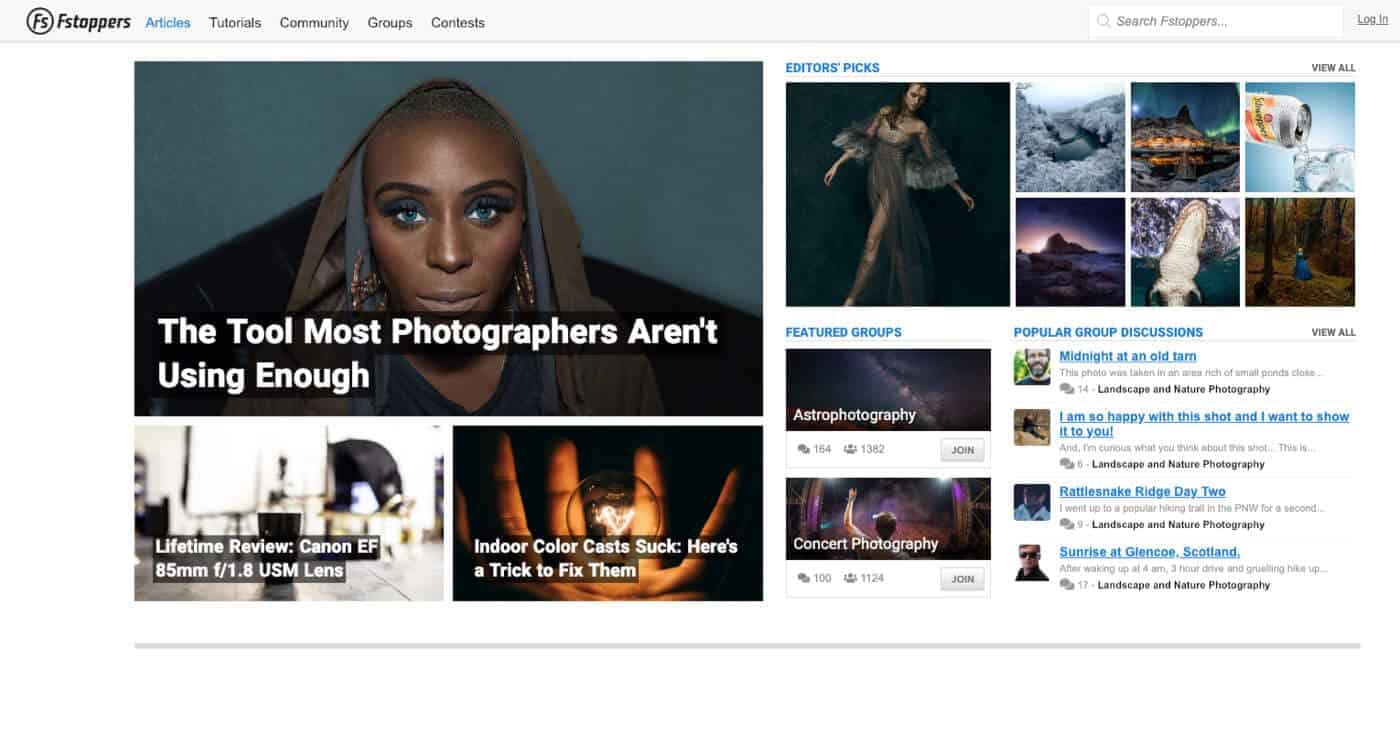Open Sunrise at Glencoe, Scotland discussion
The image size is (1400, 742).
[1149, 551]
